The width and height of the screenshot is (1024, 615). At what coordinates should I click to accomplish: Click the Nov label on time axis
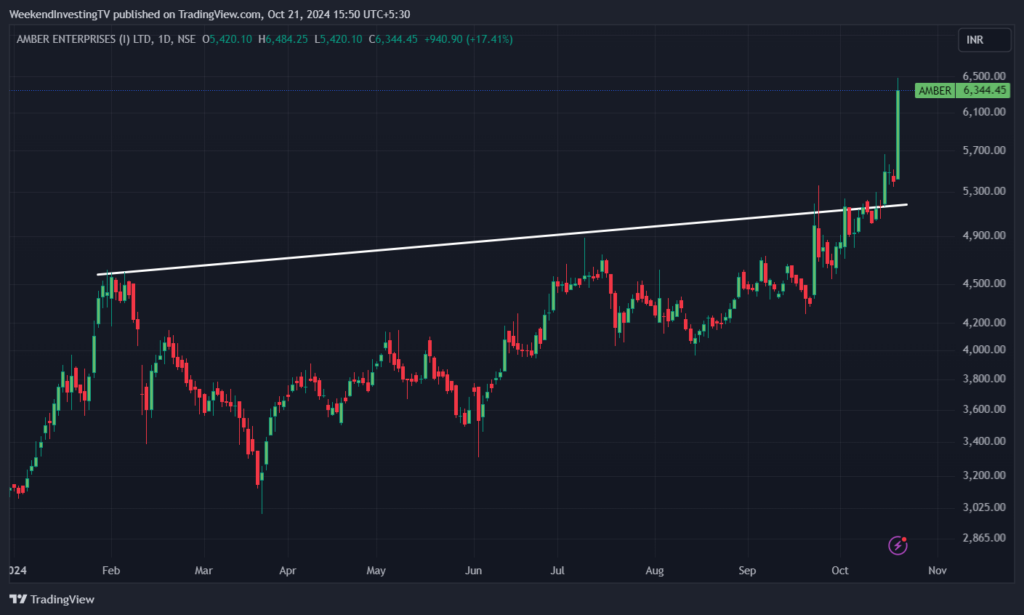point(937,571)
